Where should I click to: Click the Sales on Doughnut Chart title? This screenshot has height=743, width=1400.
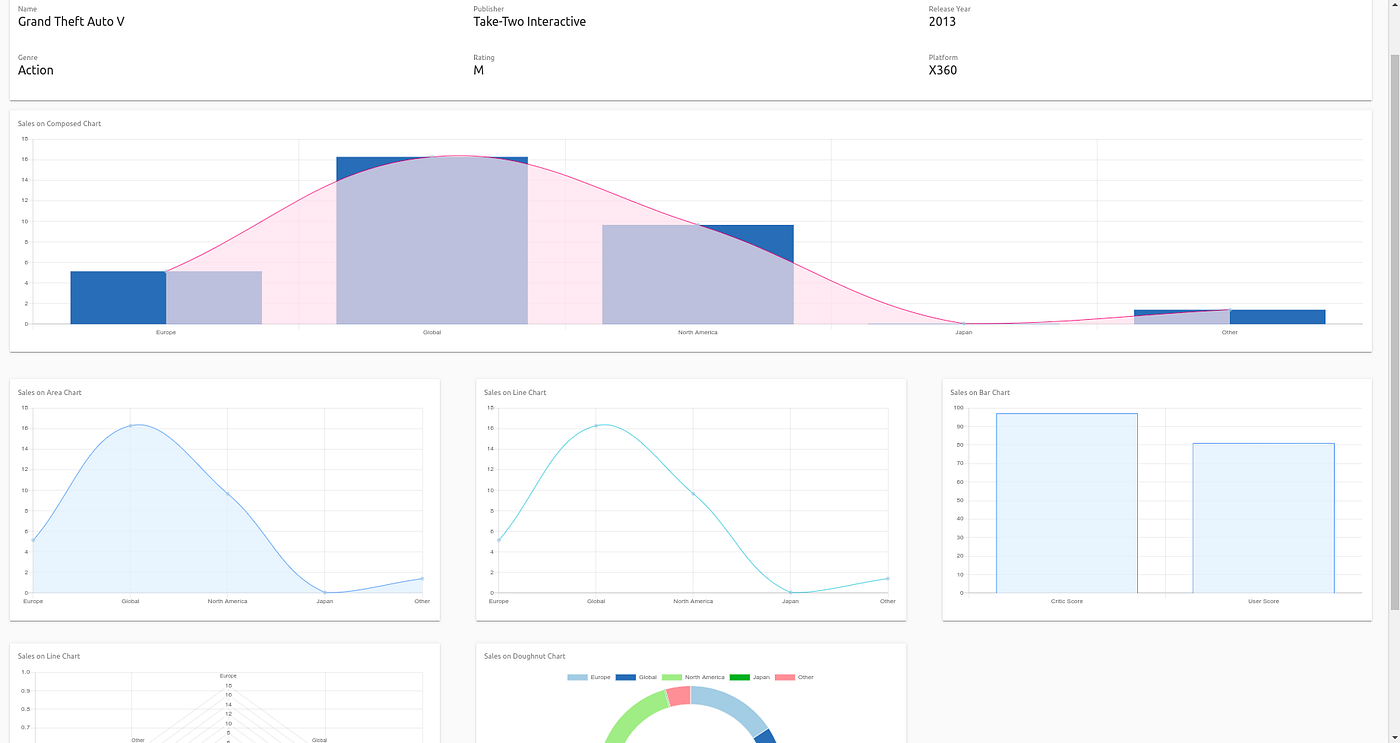click(x=525, y=657)
